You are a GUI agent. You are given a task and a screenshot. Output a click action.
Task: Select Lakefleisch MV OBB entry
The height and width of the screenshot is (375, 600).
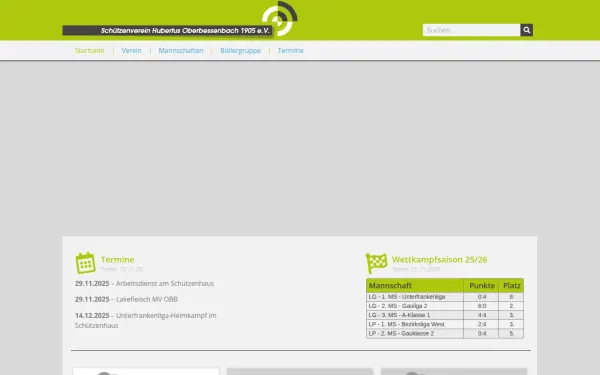[126, 299]
